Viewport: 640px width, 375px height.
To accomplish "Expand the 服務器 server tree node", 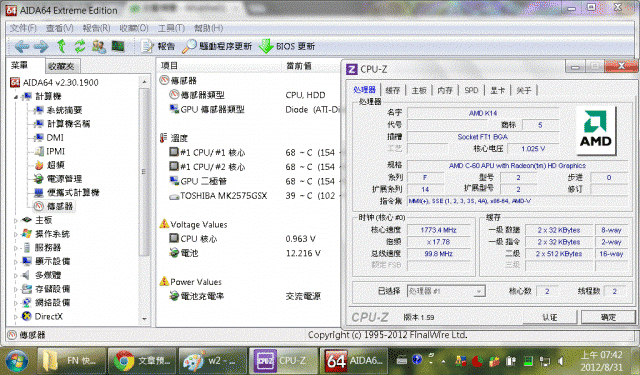I will point(16,248).
